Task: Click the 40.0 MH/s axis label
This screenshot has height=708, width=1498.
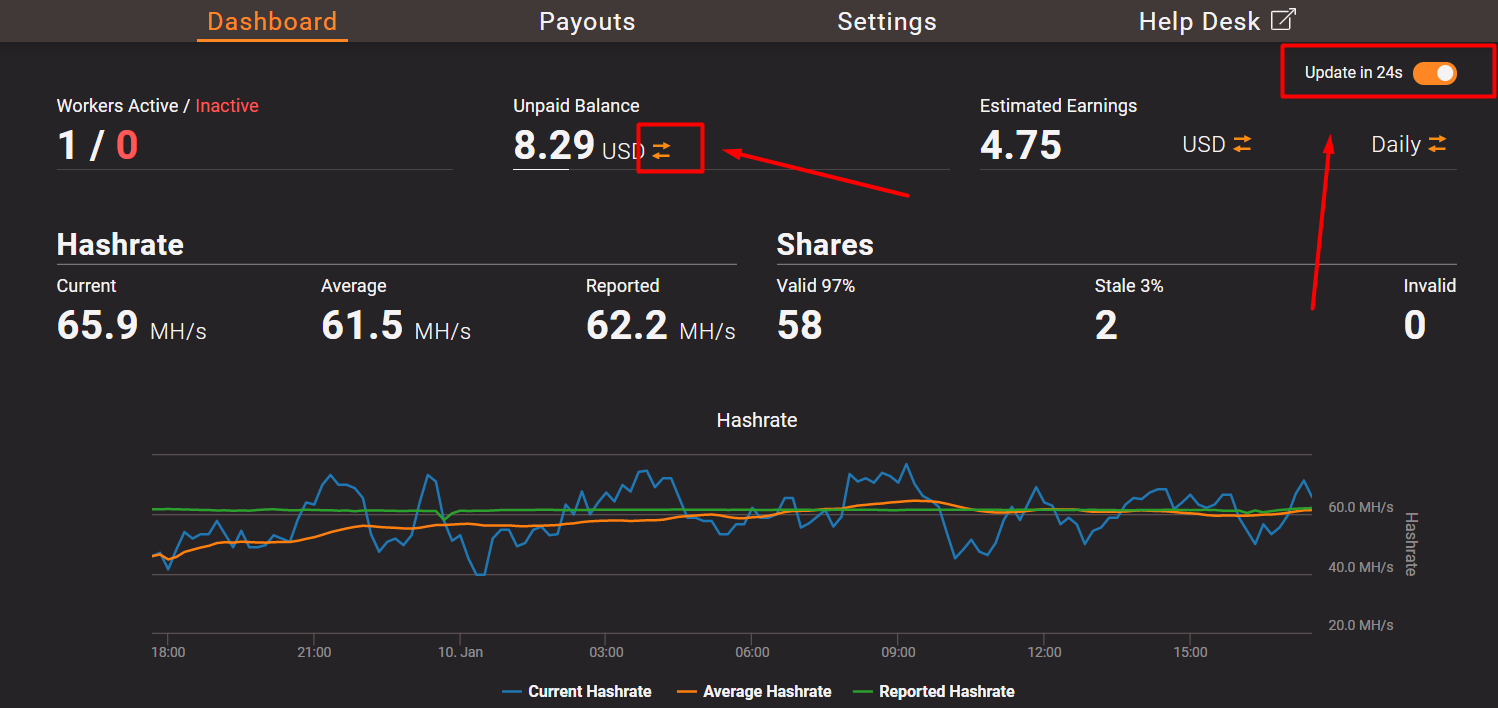Action: 1361,567
